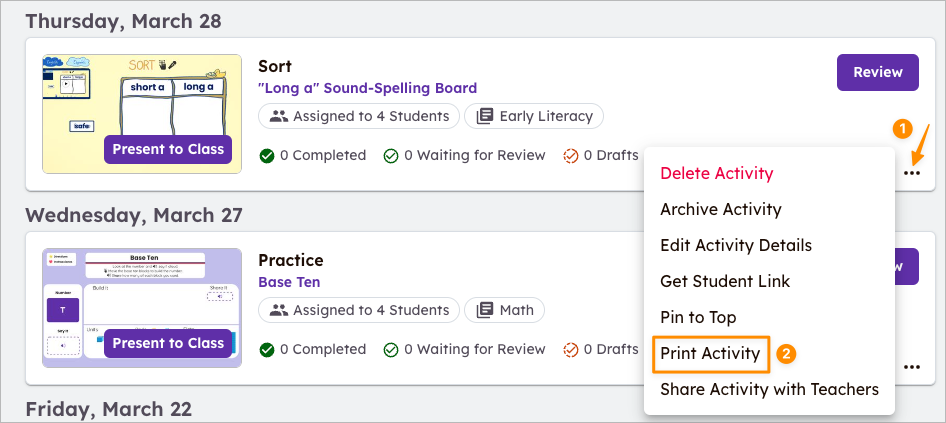Open Base Ten activity thumbnail
946x423 pixels.
(142, 308)
